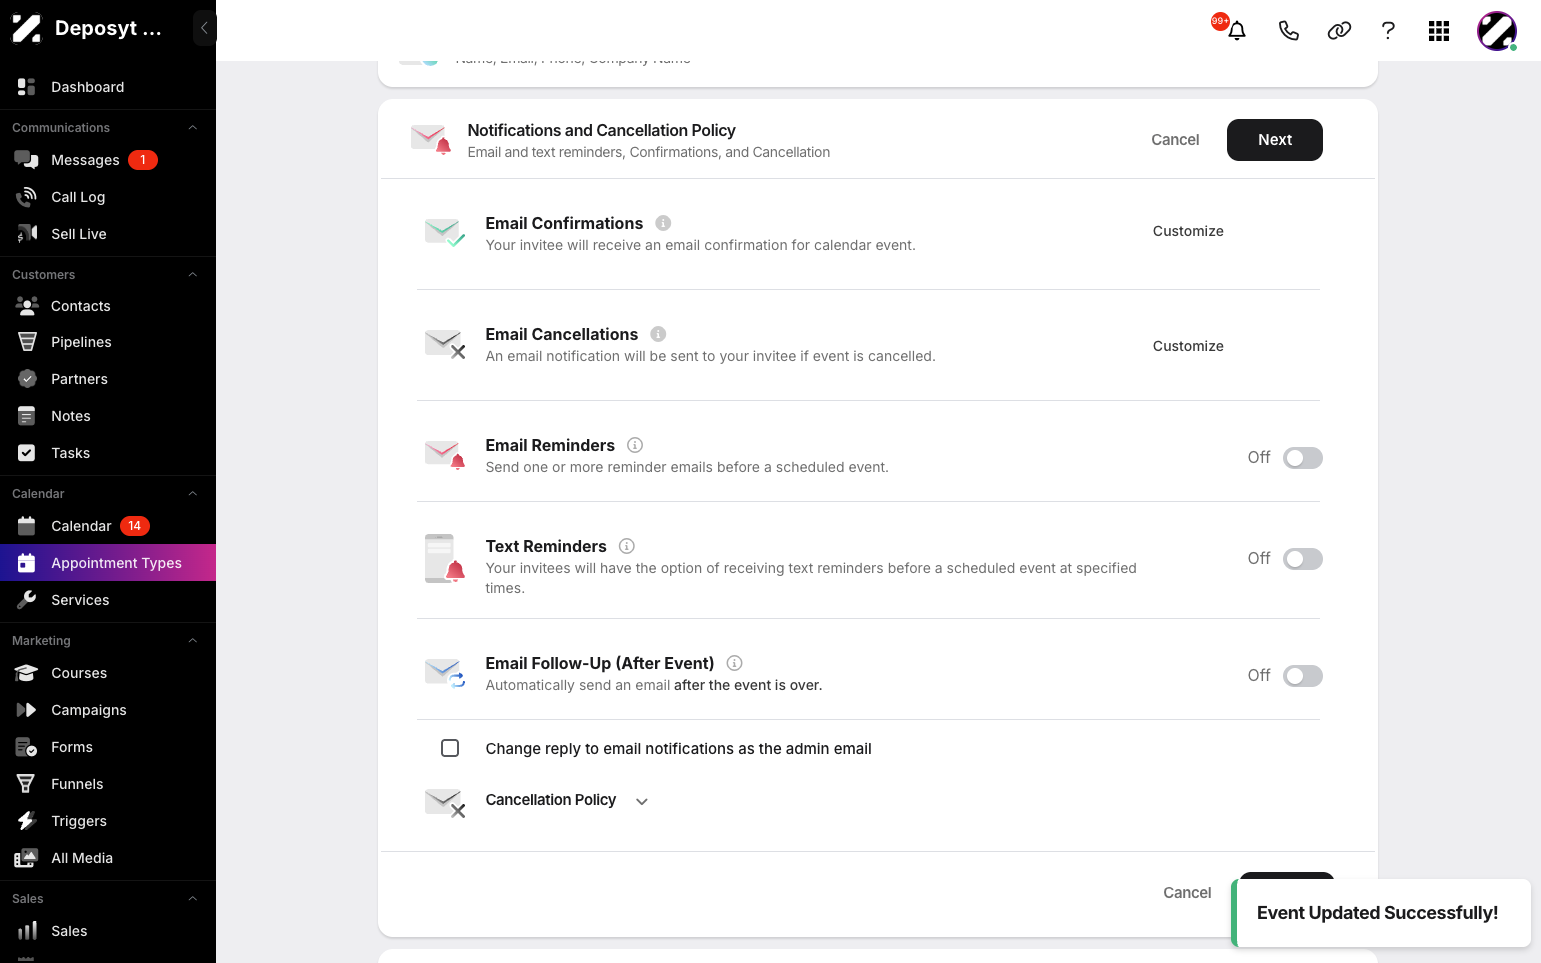Image resolution: width=1541 pixels, height=963 pixels.
Task: Open the user profile avatar
Action: tap(1497, 31)
